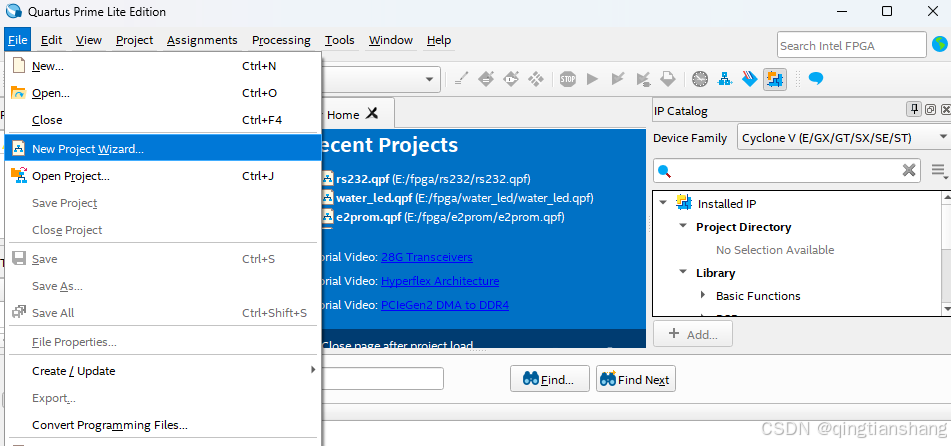This screenshot has width=951, height=446.
Task: Click the Add... button under IP Catalog
Action: tap(693, 334)
